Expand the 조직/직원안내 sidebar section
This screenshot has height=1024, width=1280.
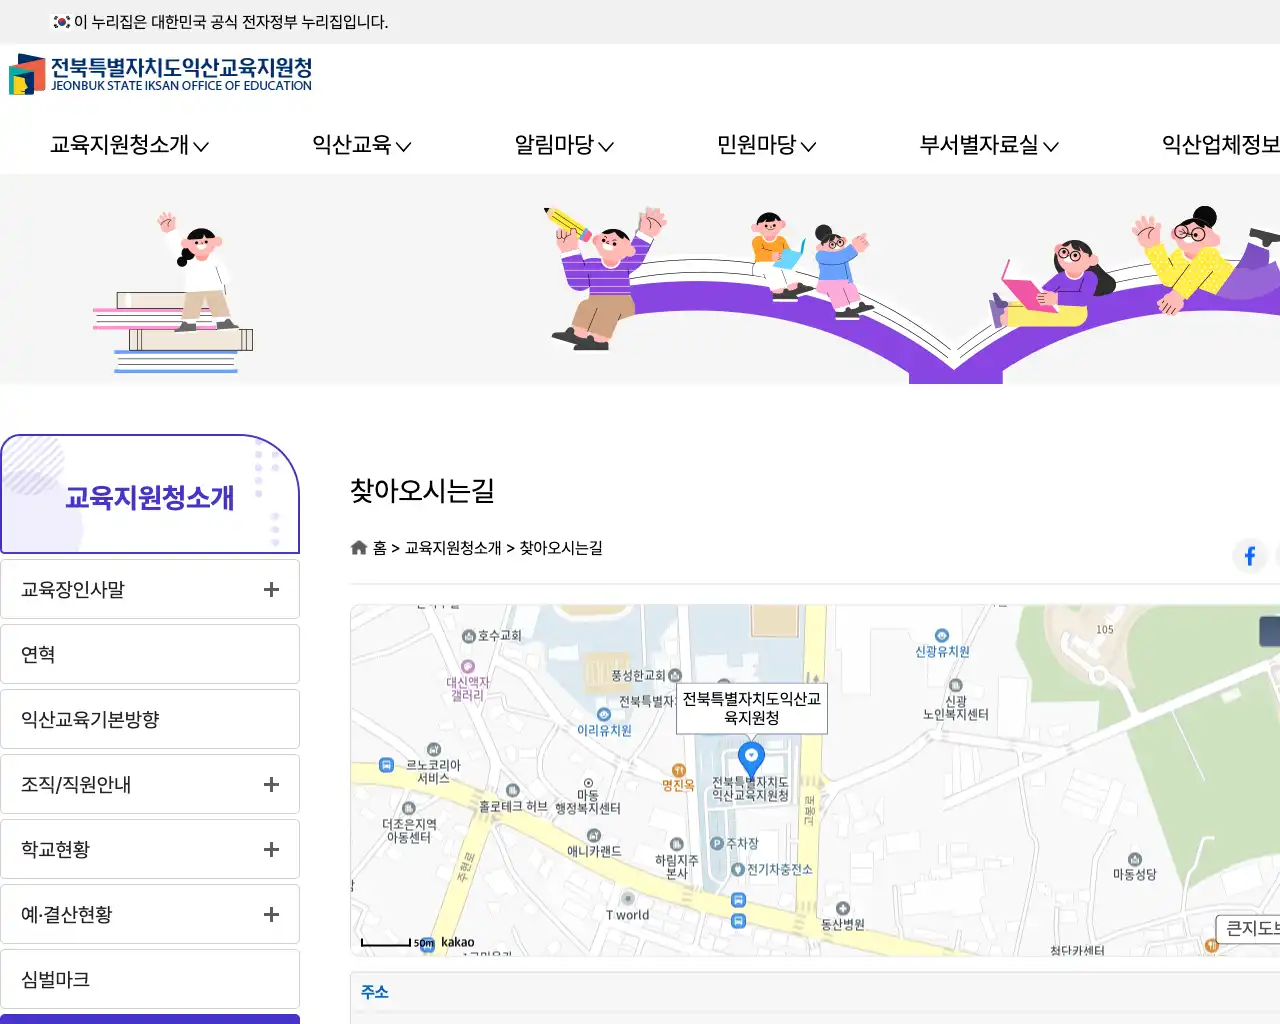(x=270, y=784)
